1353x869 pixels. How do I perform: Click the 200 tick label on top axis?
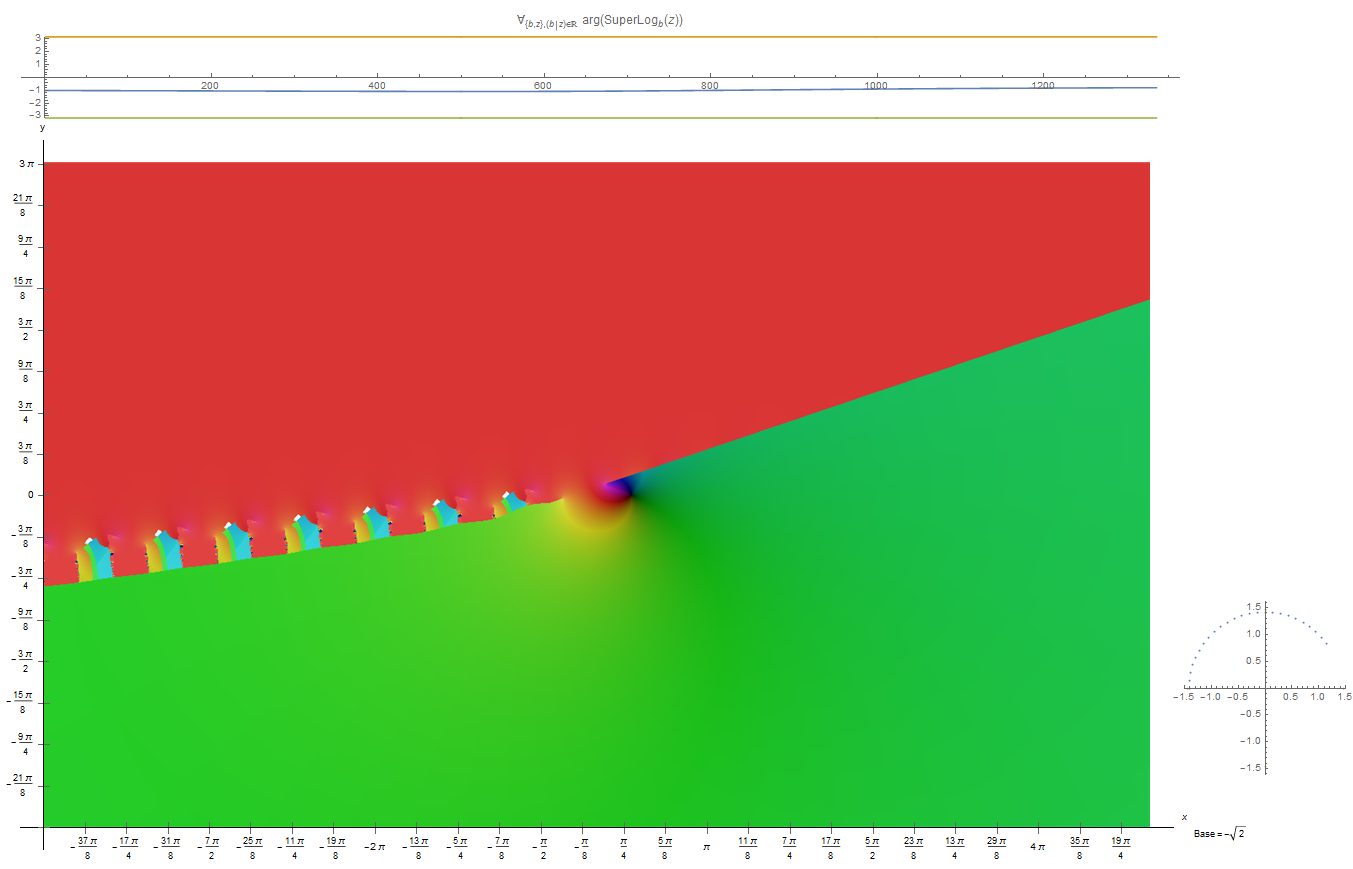pyautogui.click(x=210, y=86)
